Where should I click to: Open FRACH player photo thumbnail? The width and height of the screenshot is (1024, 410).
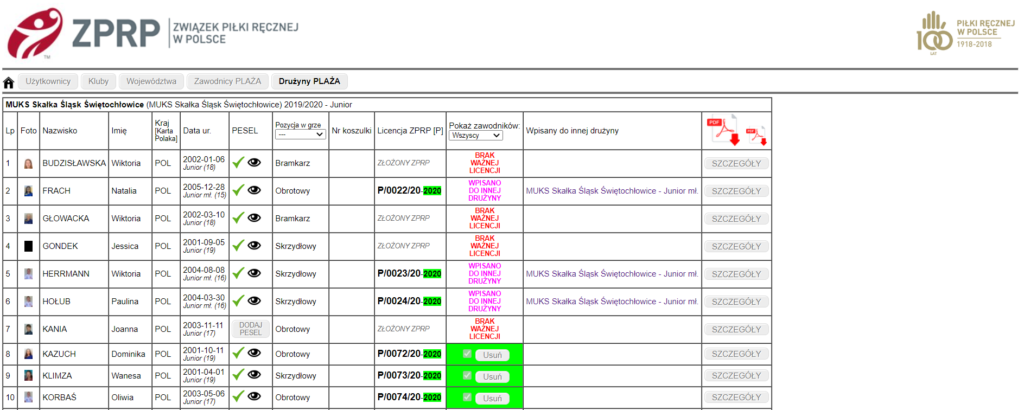(28, 191)
